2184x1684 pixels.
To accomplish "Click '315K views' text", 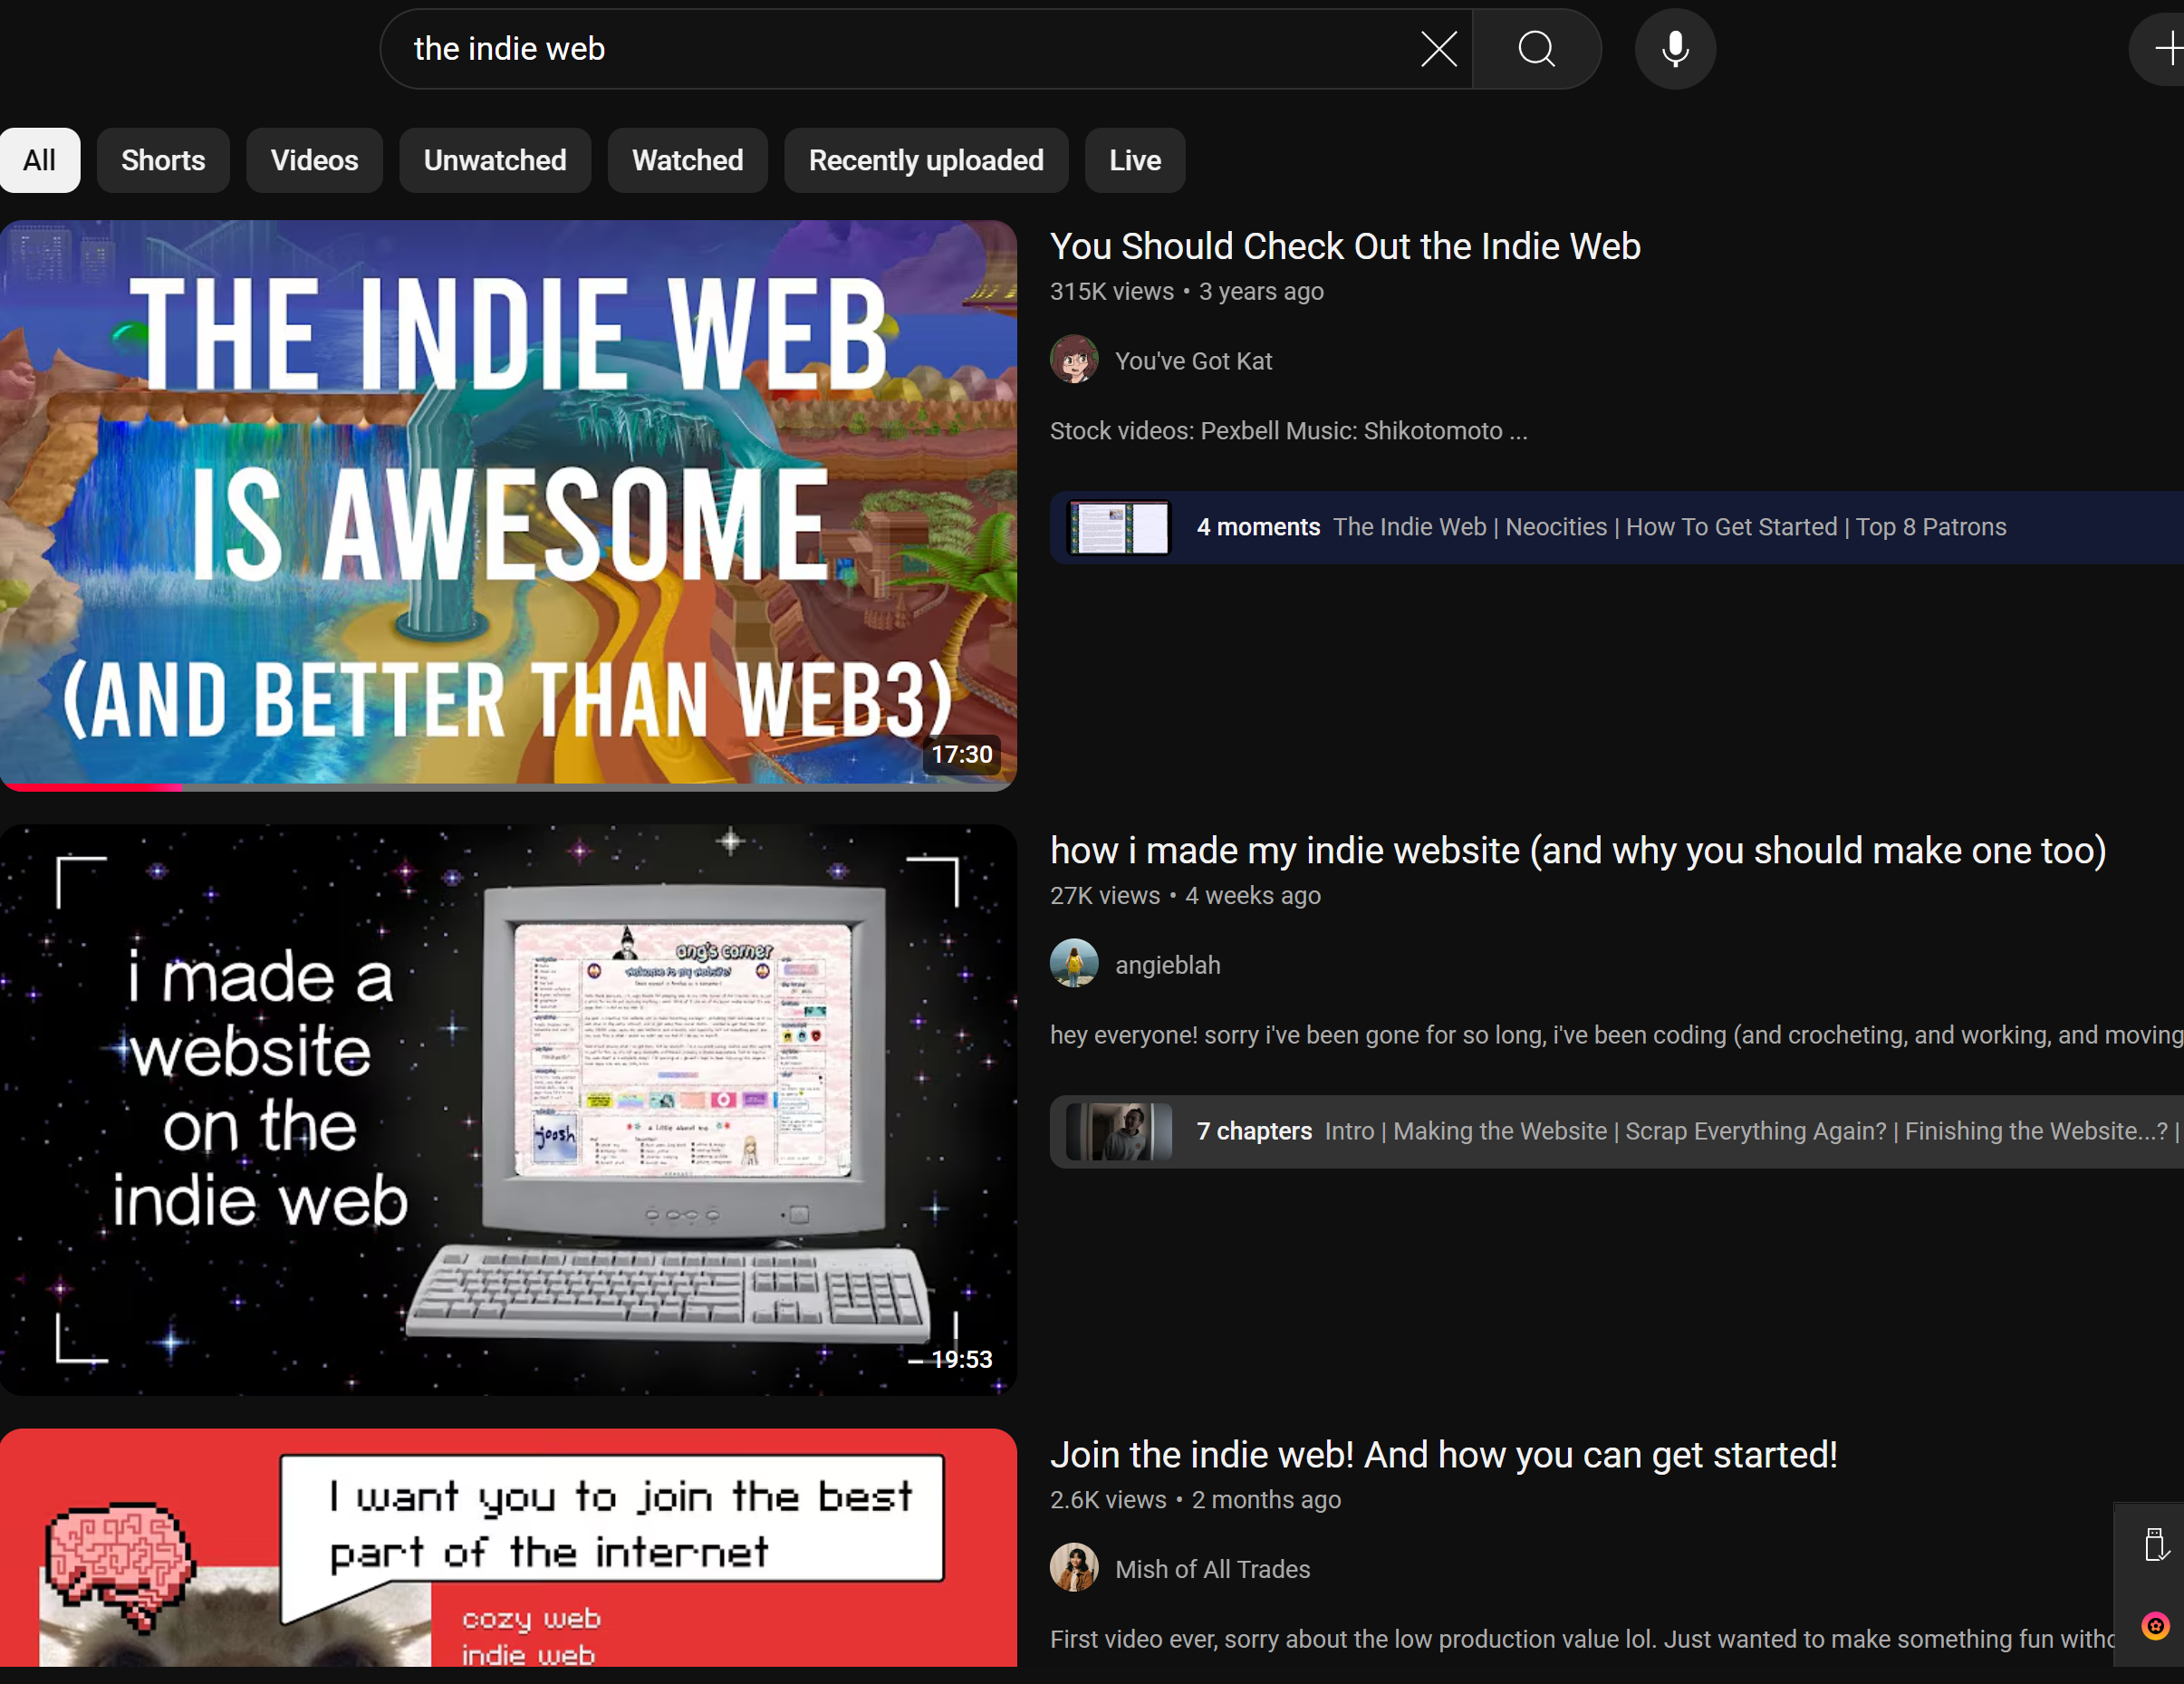I will coord(1111,291).
